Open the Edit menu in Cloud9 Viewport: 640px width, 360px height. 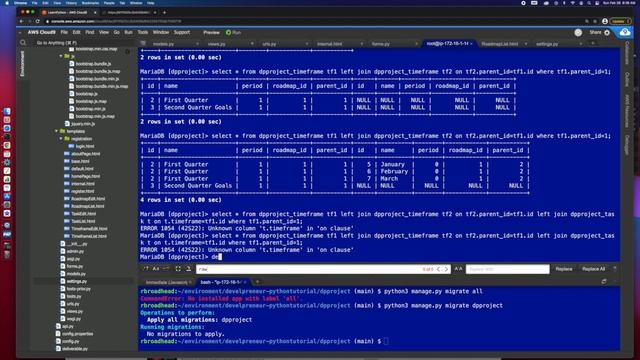76,32
